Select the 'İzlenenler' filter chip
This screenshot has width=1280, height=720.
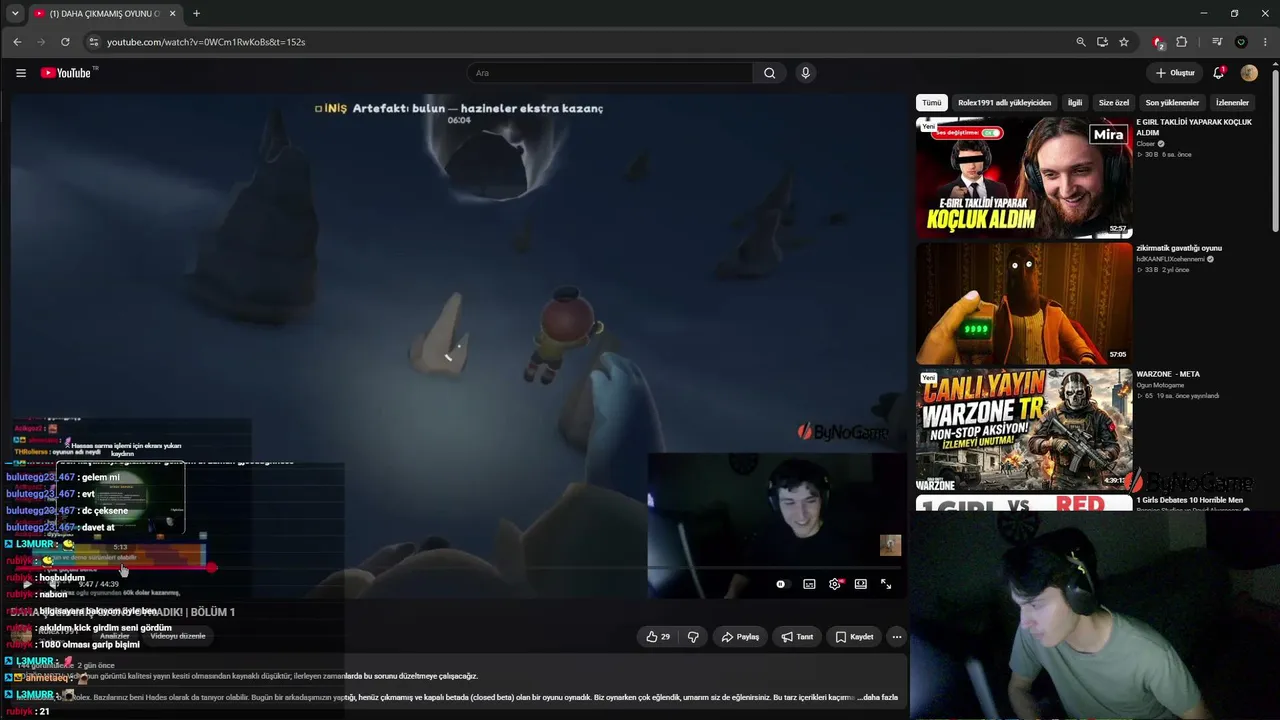click(x=1232, y=103)
